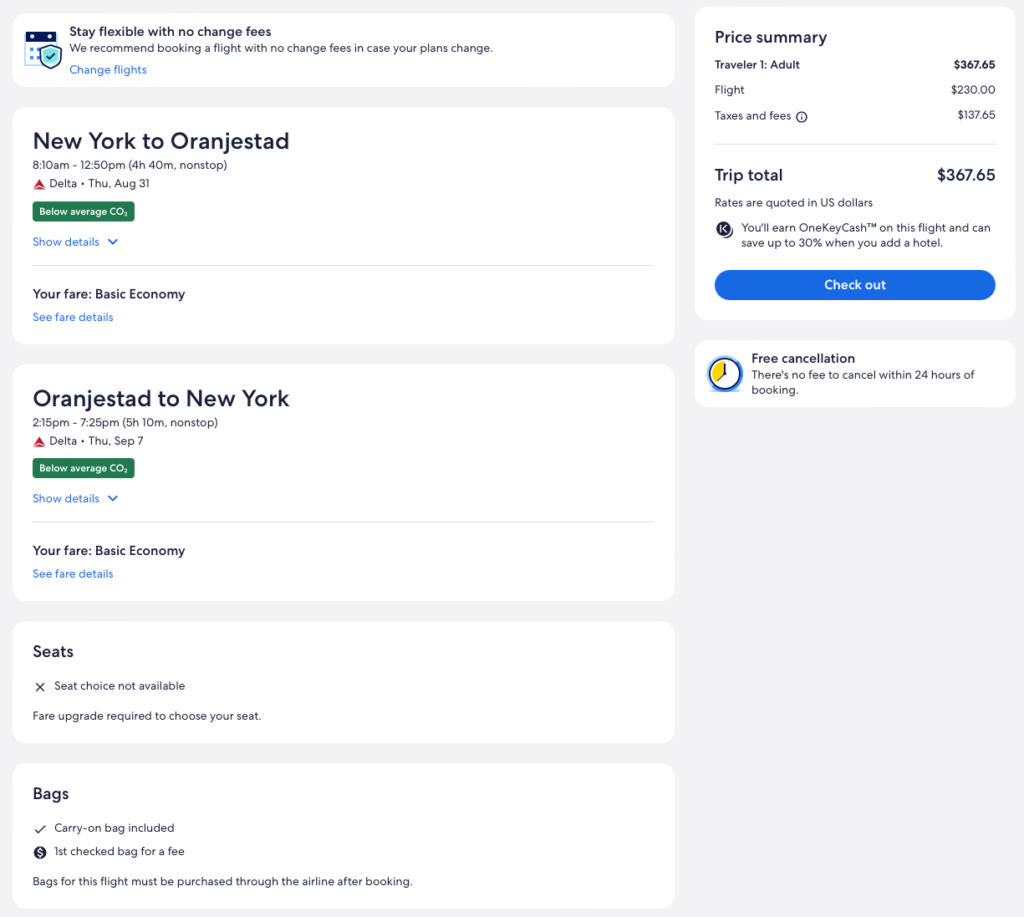Click the Delta logo for New York departure
The height and width of the screenshot is (917, 1024).
(x=40, y=184)
